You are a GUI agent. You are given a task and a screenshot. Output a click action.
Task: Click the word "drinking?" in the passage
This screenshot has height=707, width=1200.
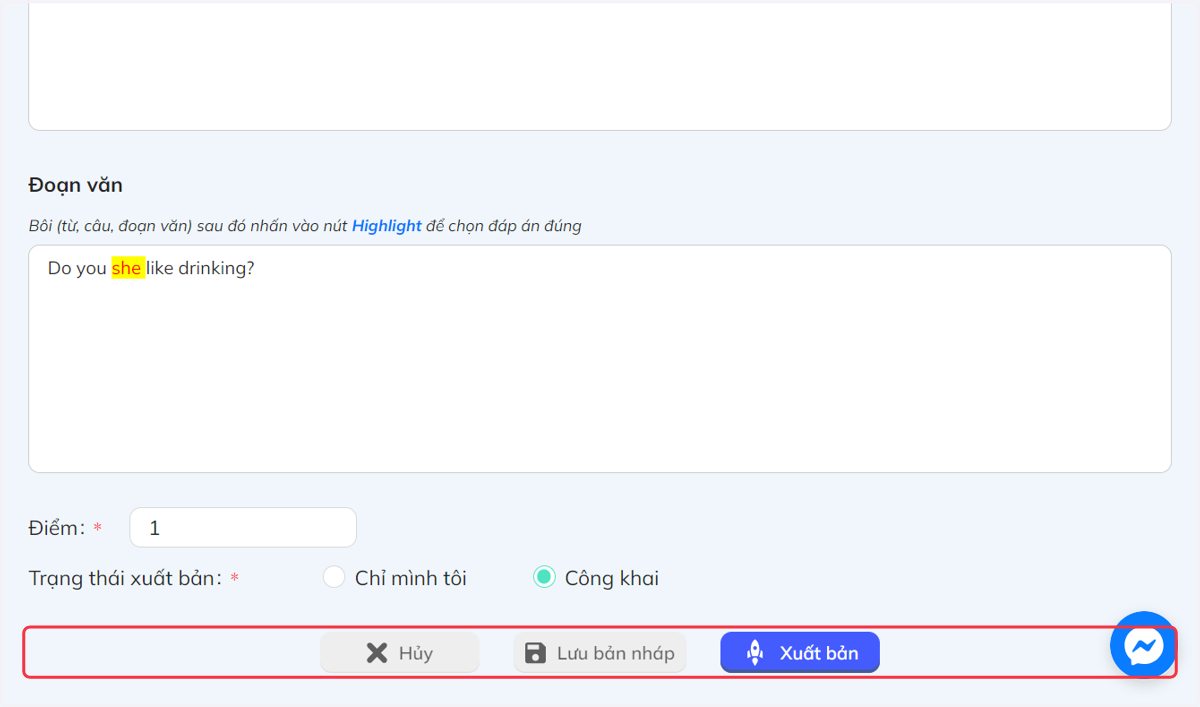coord(216,269)
